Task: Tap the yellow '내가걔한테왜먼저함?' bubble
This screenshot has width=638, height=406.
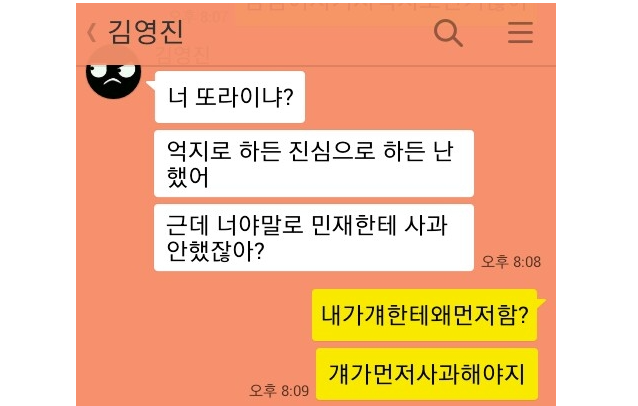Action: point(424,315)
